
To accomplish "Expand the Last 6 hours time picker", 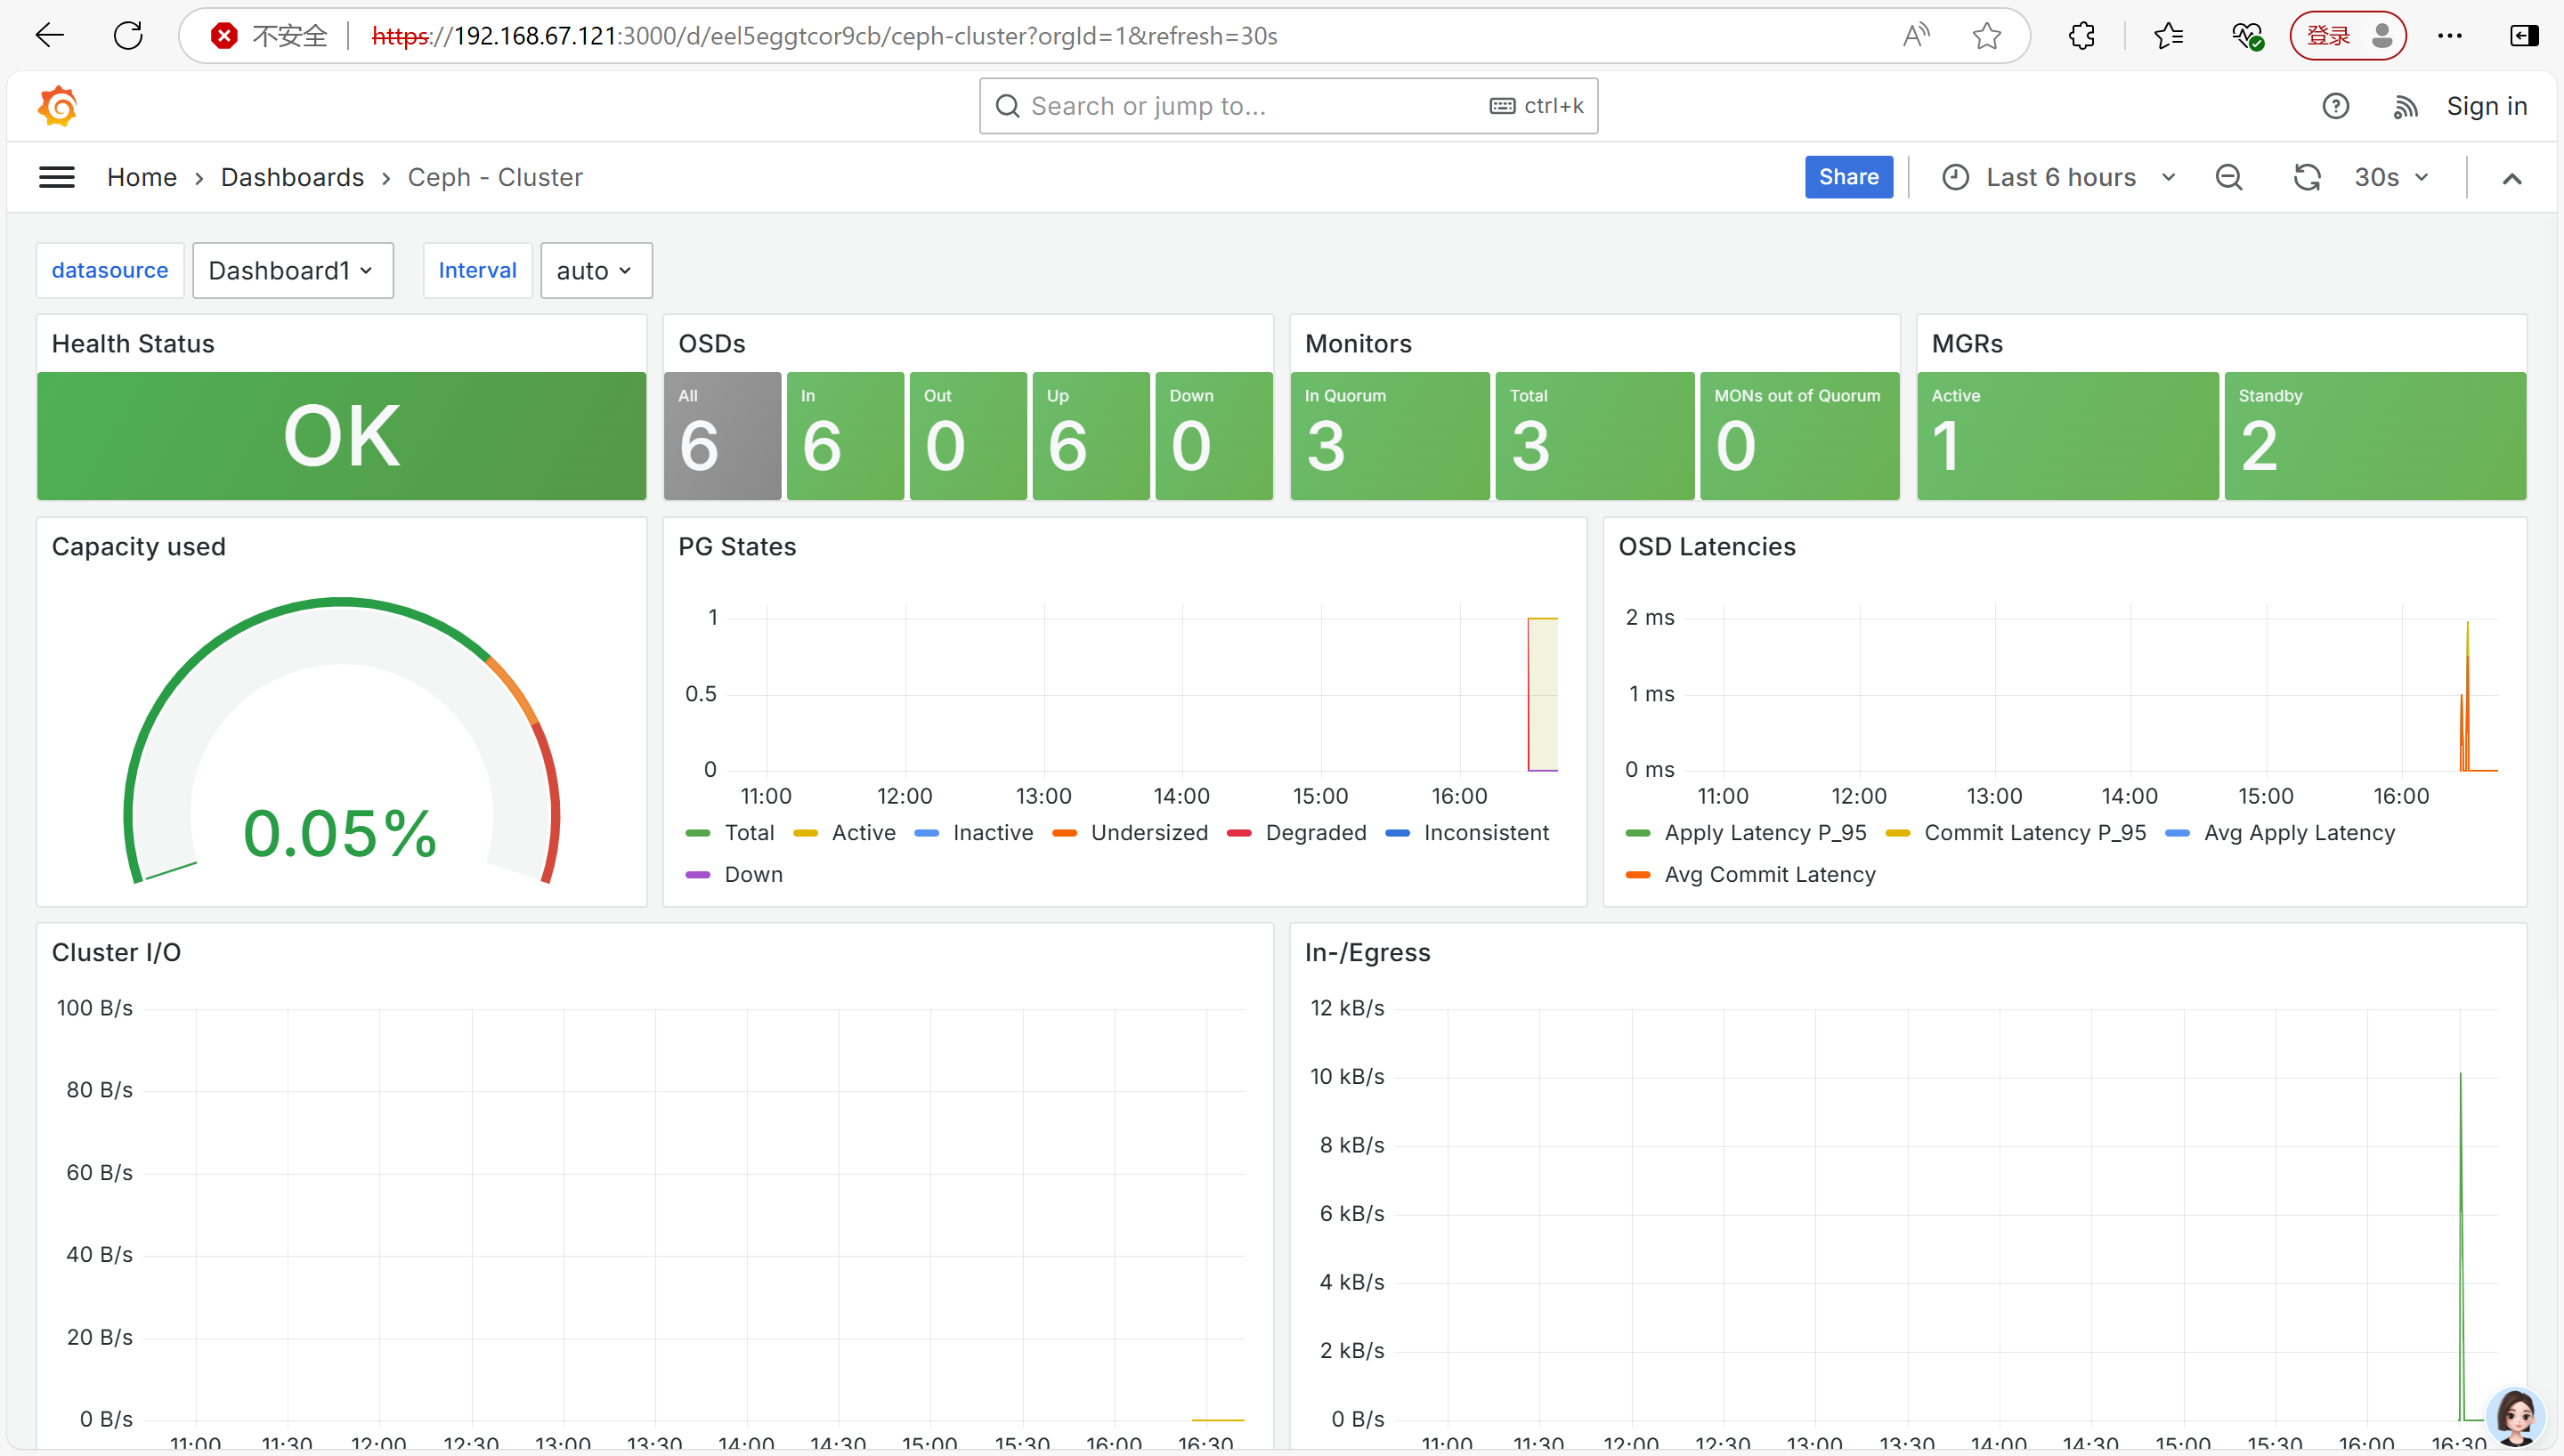I will pyautogui.click(x=2059, y=177).
